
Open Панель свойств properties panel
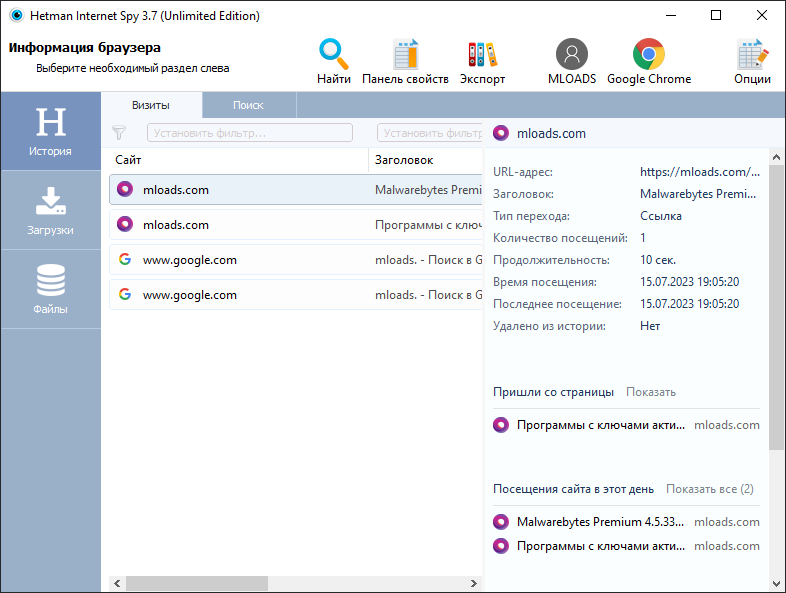click(405, 61)
